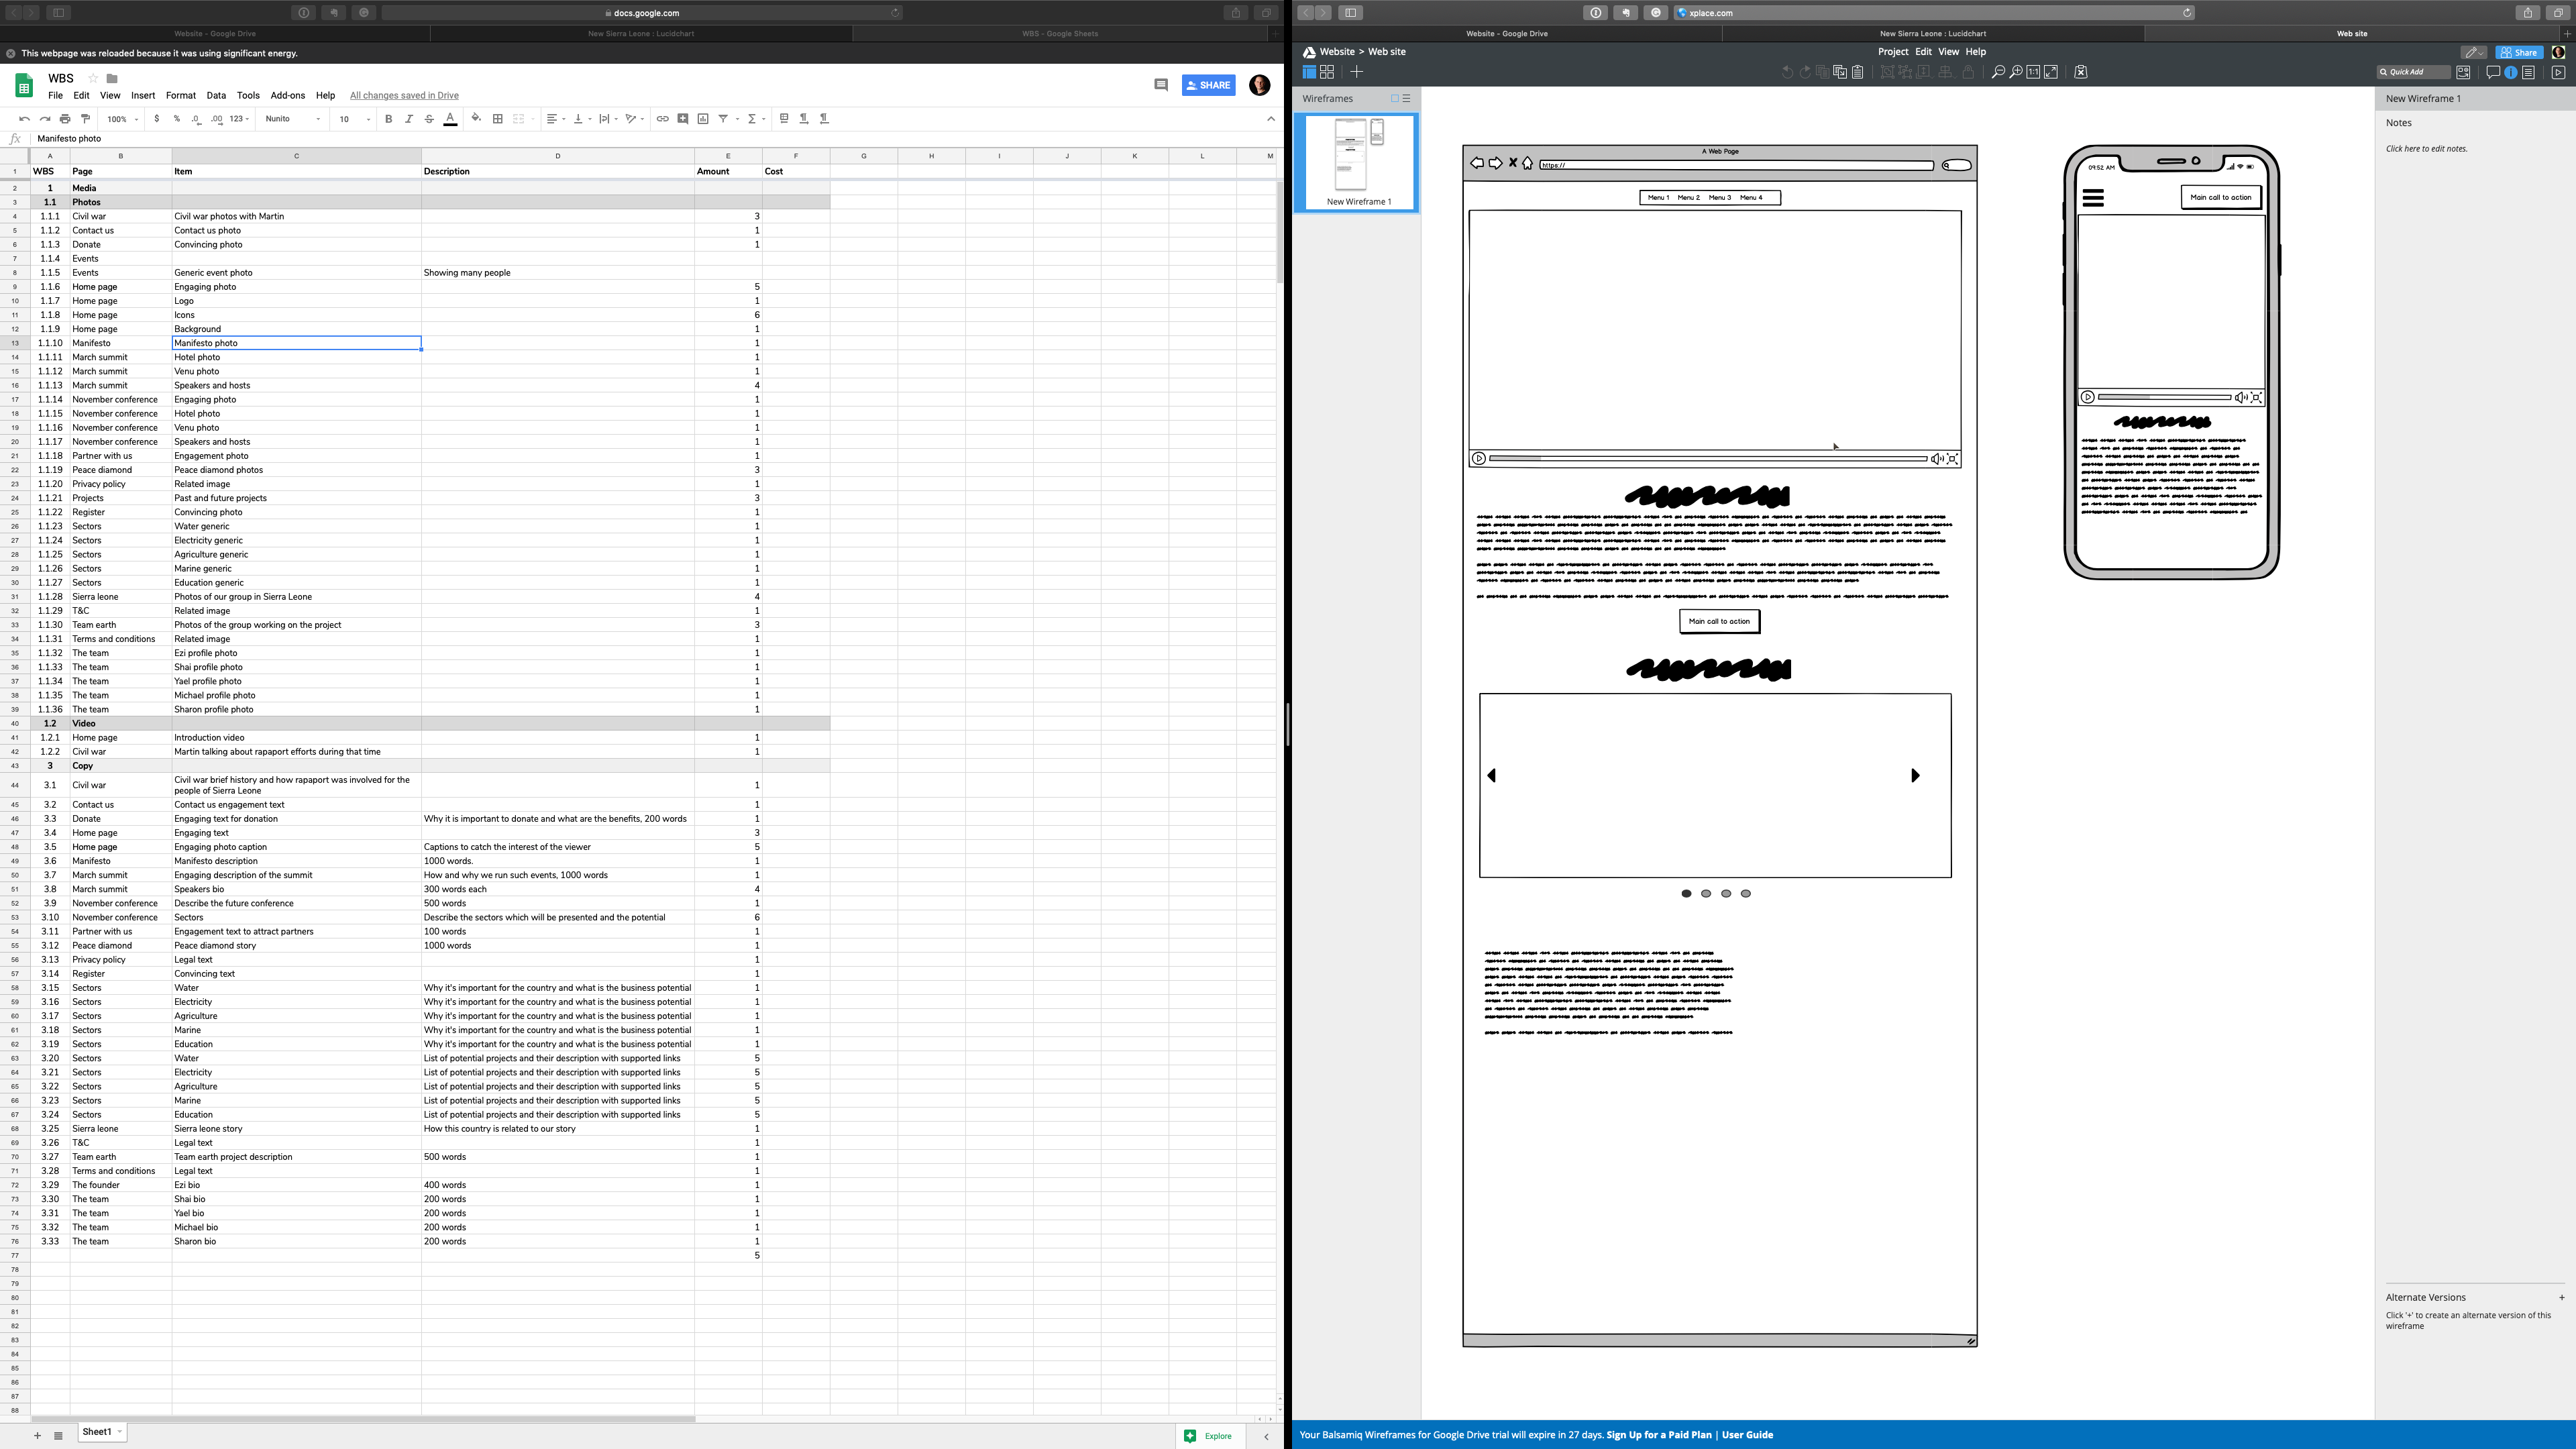Switch wireframes navigator to thumbnail view

click(1395, 98)
